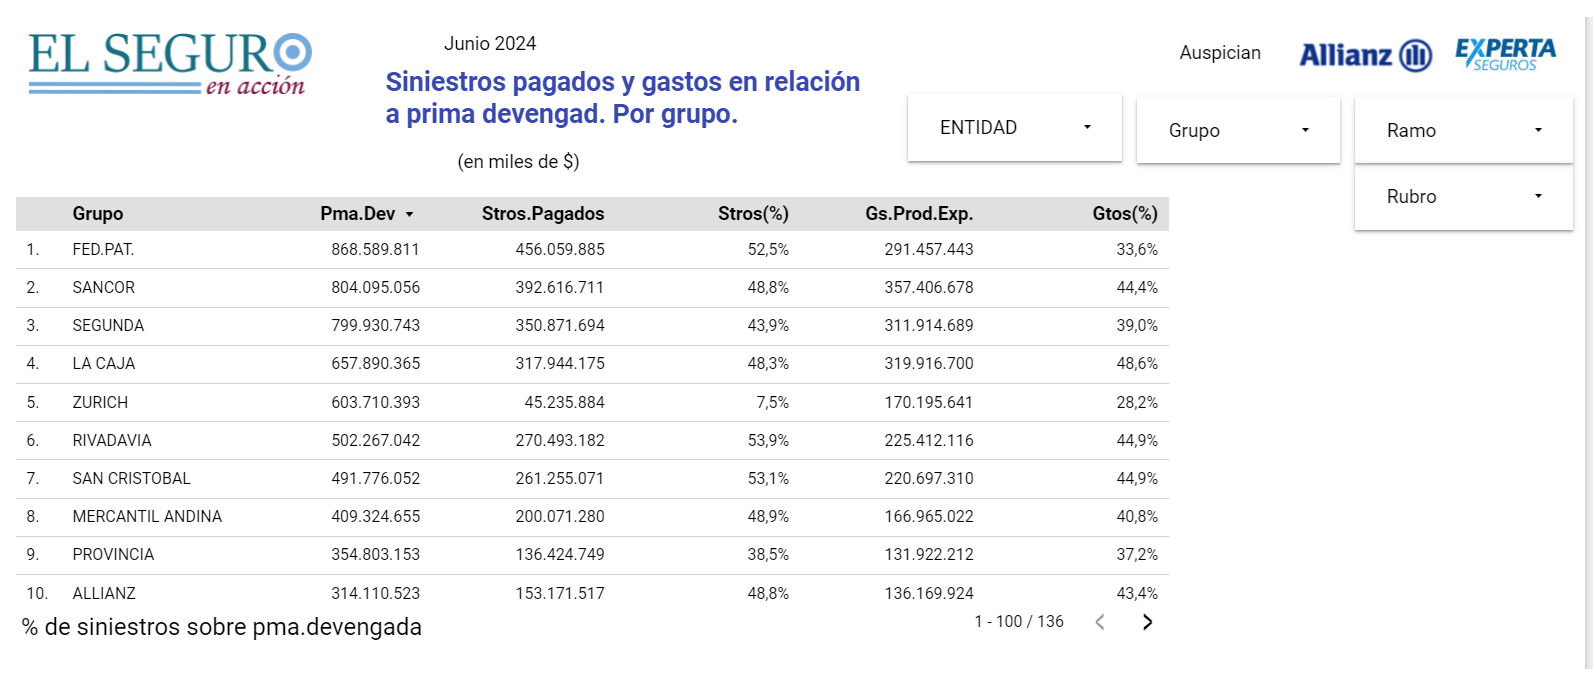Click the 1 - 100 / 136 pagination label
This screenshot has width=1593, height=698.
tap(1019, 622)
